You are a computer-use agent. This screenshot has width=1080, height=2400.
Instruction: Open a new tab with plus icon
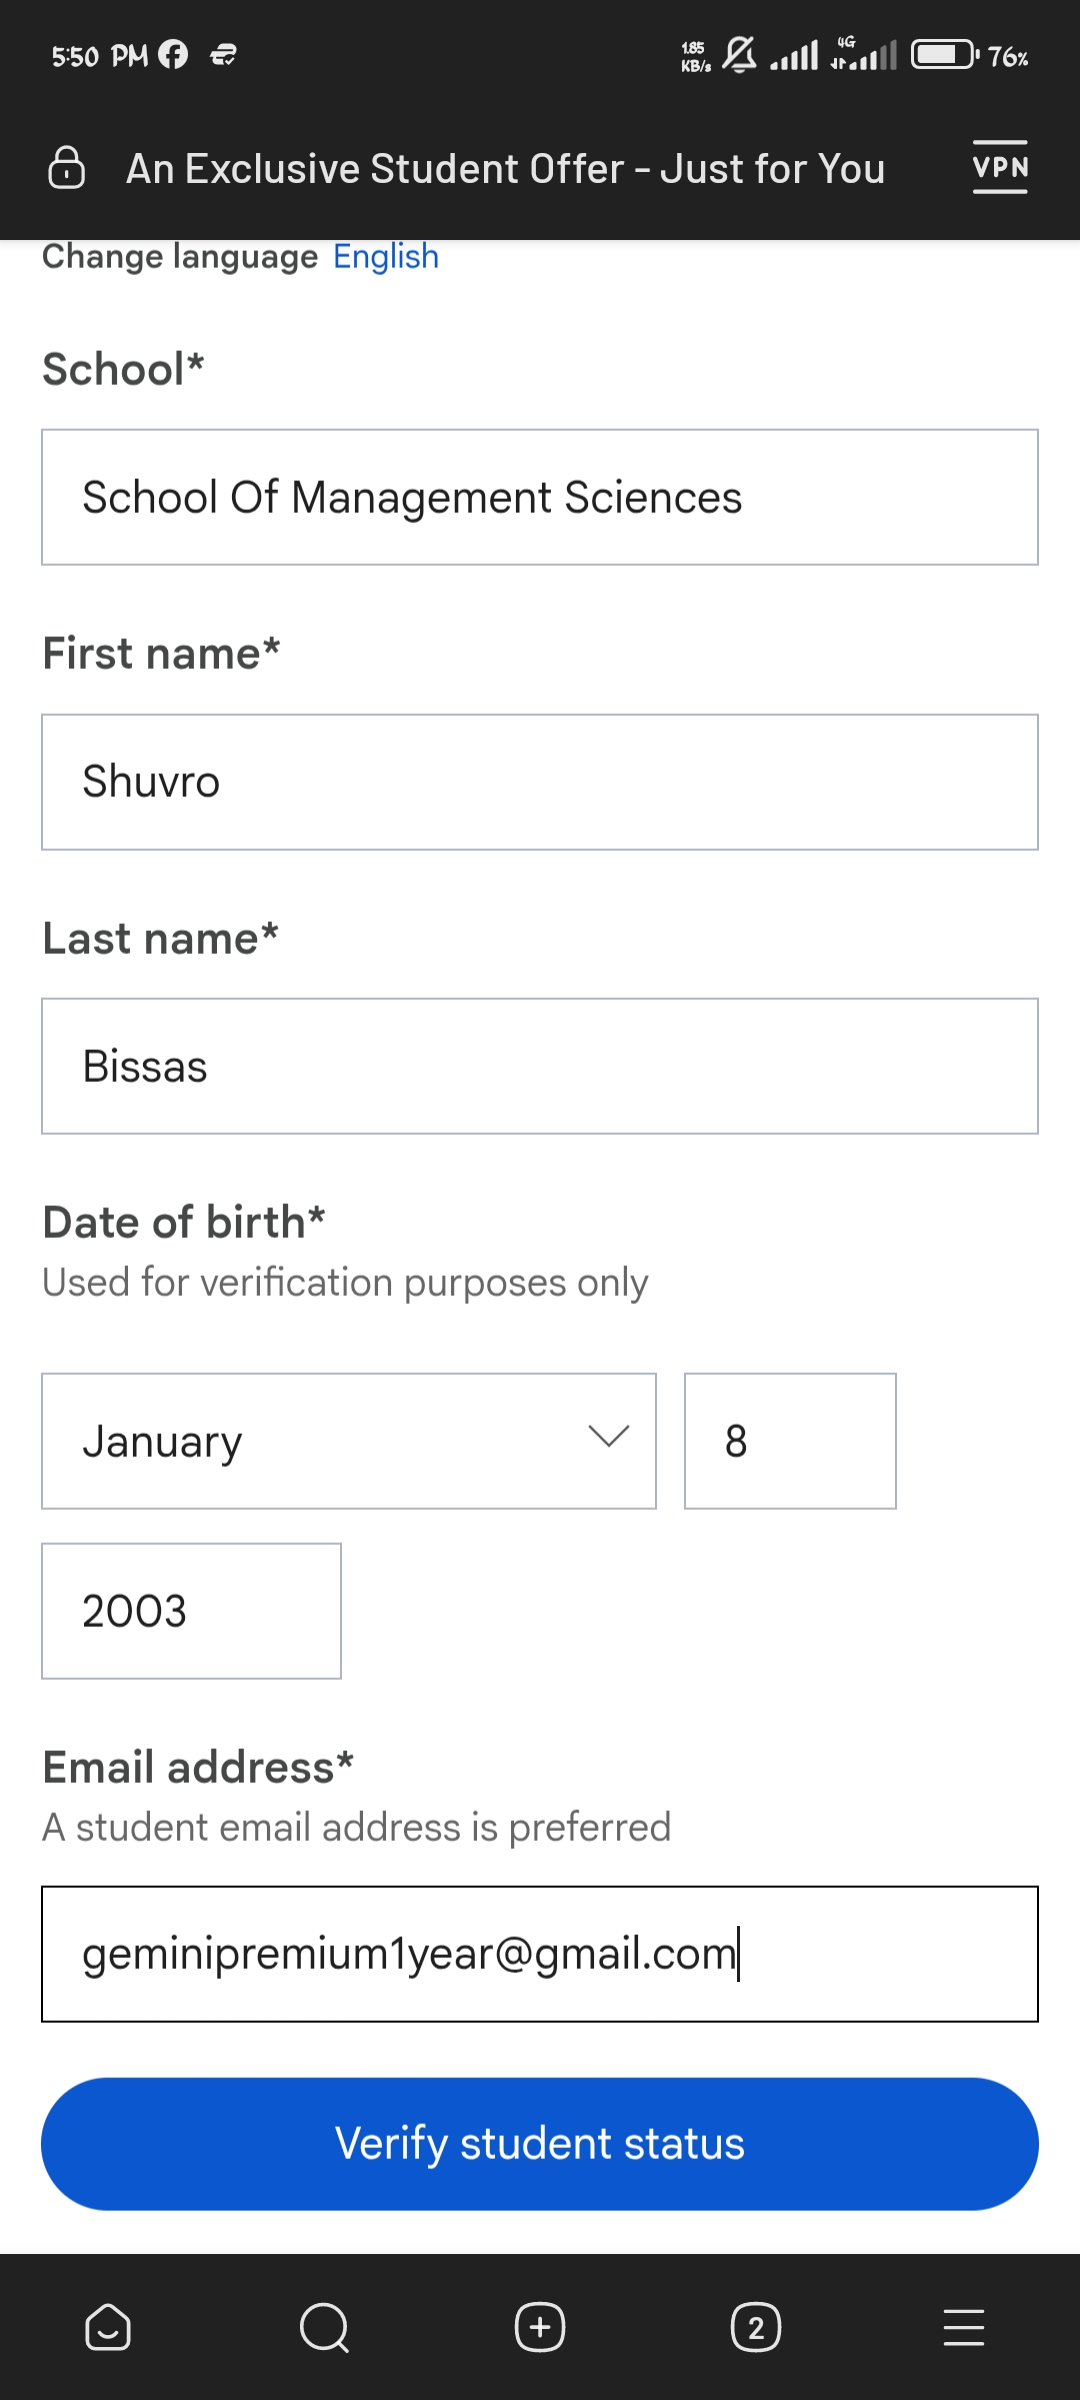coord(540,2327)
